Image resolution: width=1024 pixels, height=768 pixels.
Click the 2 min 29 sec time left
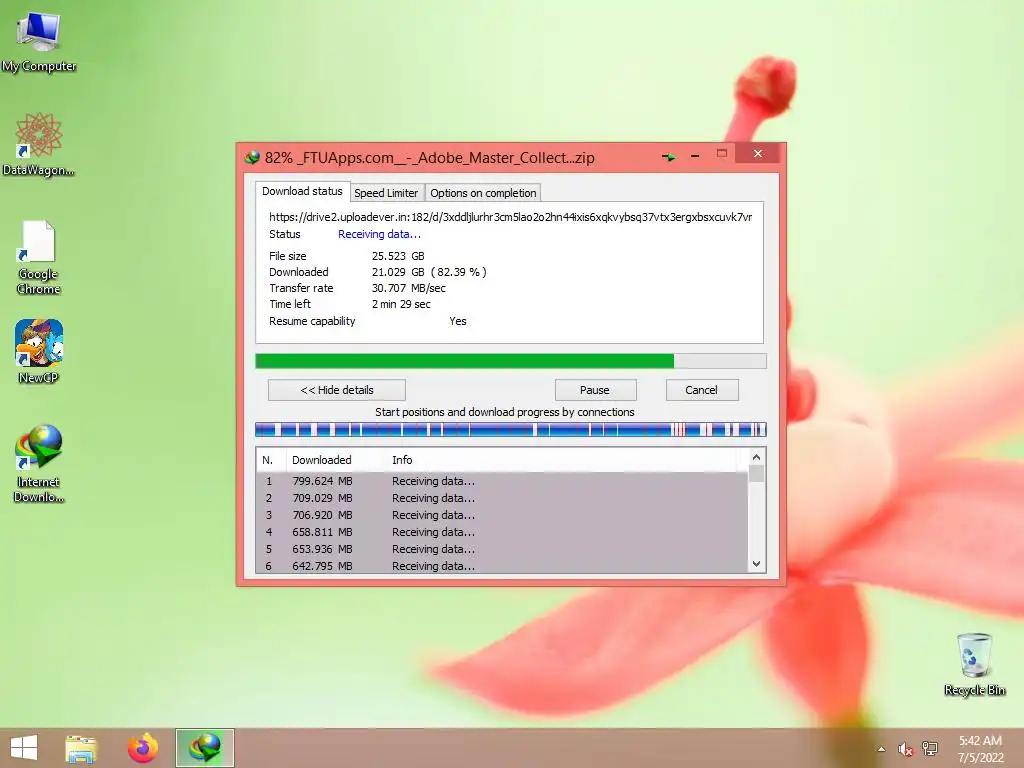[401, 304]
